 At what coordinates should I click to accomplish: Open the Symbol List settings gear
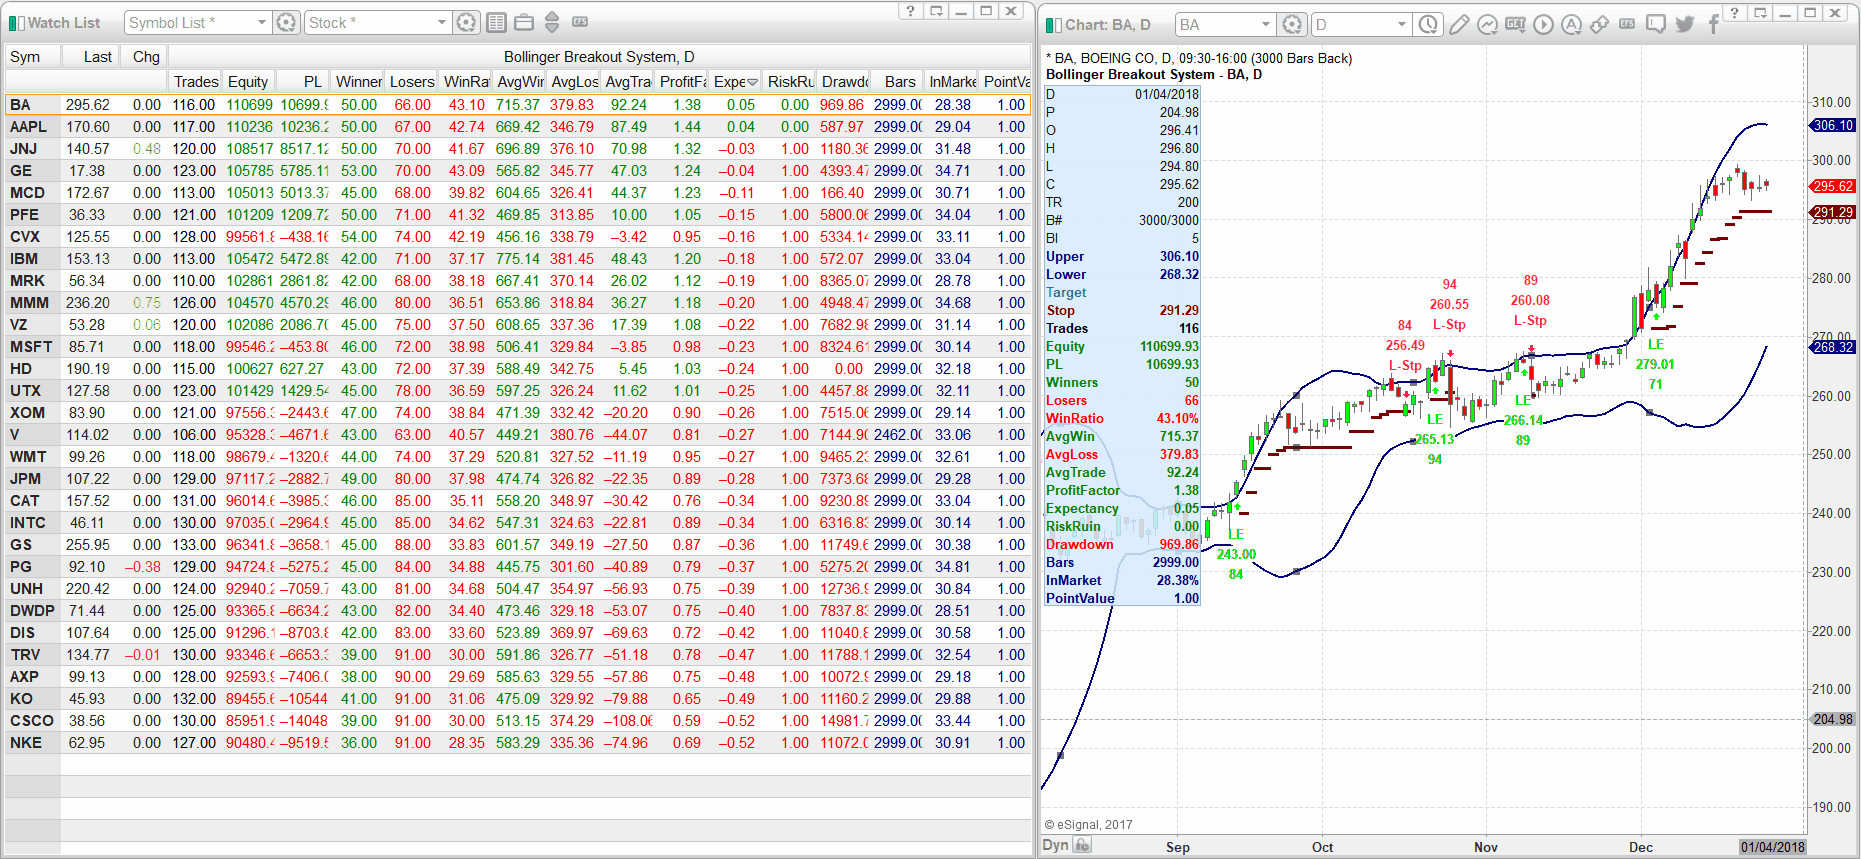(x=286, y=23)
